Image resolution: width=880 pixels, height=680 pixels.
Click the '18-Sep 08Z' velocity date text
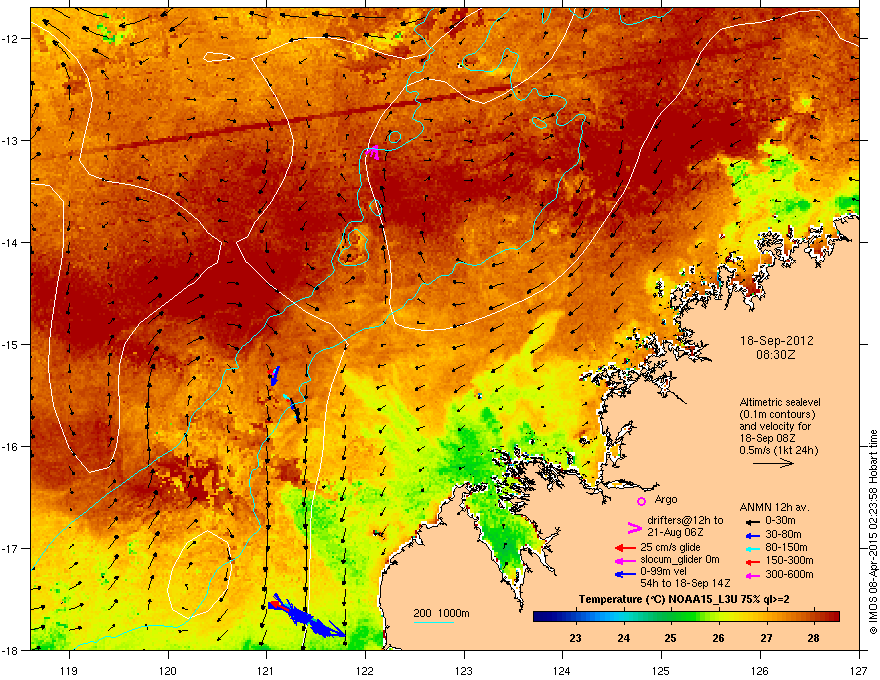(768, 438)
